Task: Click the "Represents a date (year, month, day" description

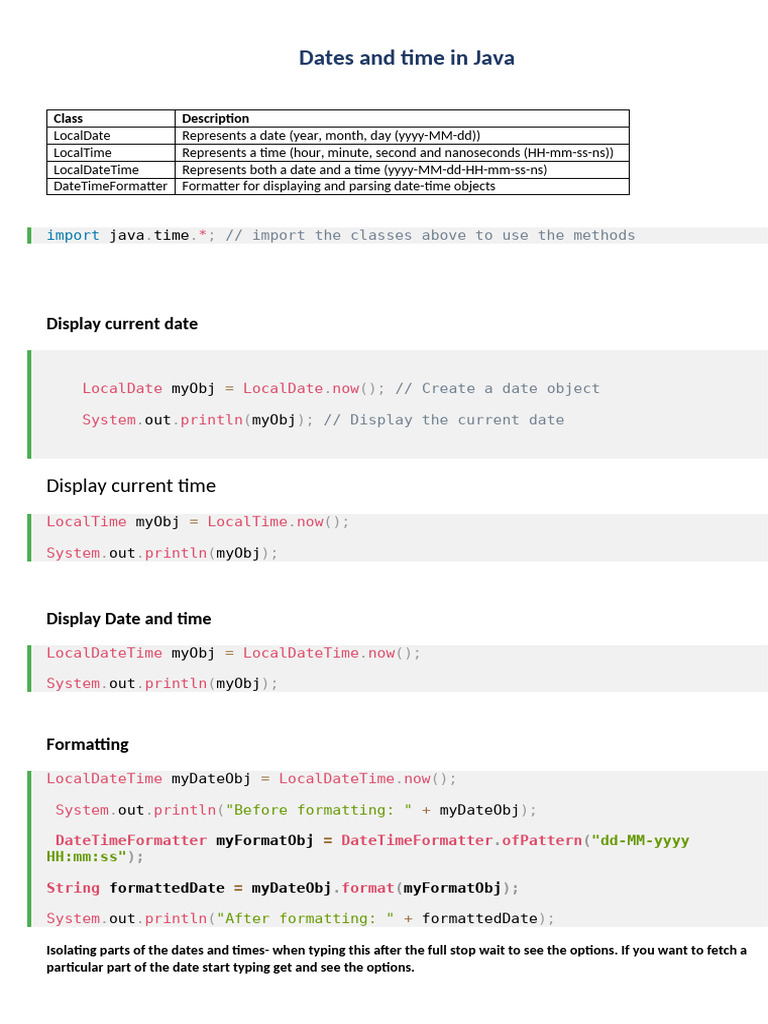Action: (x=331, y=135)
